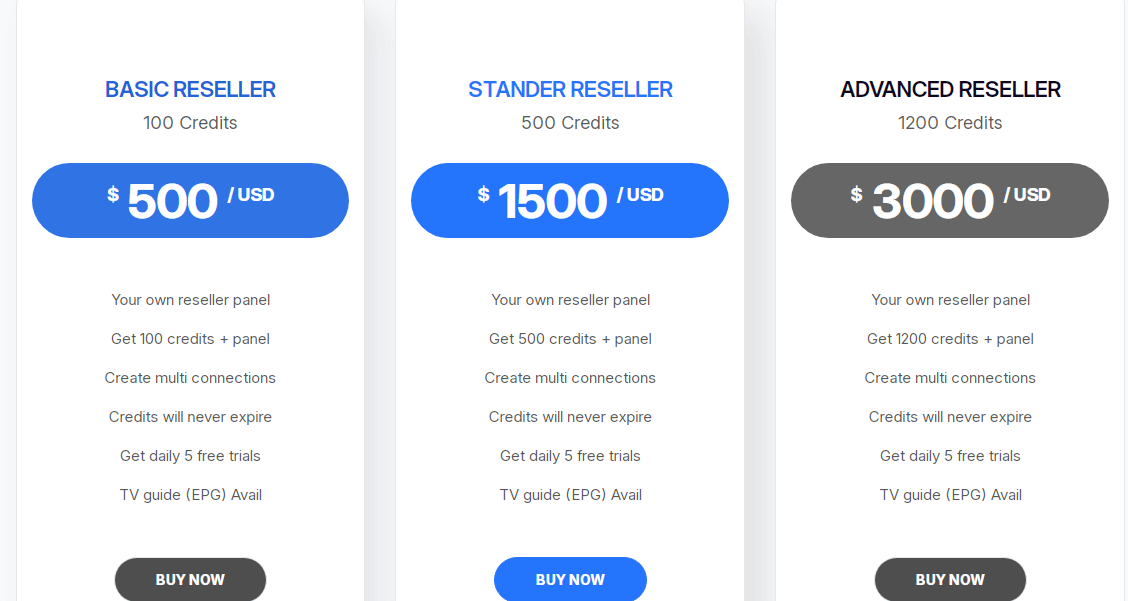Open the BASIC RESELLER plan heading
The image size is (1128, 601).
190,89
